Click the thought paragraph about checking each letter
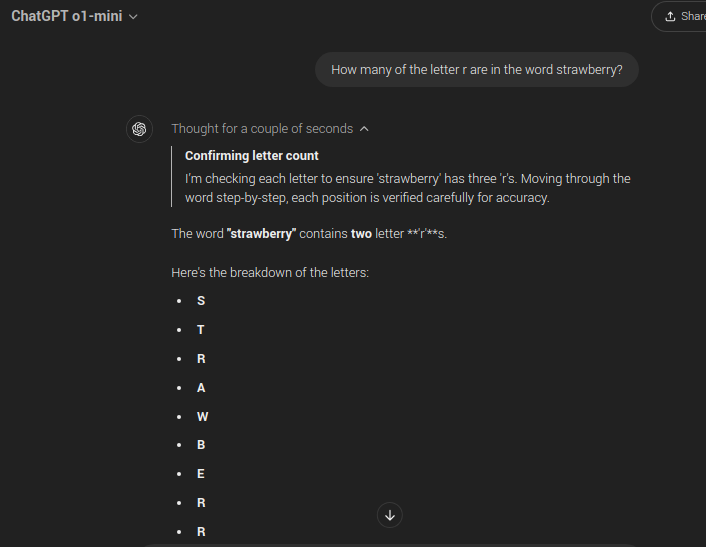The image size is (706, 547). (407, 188)
